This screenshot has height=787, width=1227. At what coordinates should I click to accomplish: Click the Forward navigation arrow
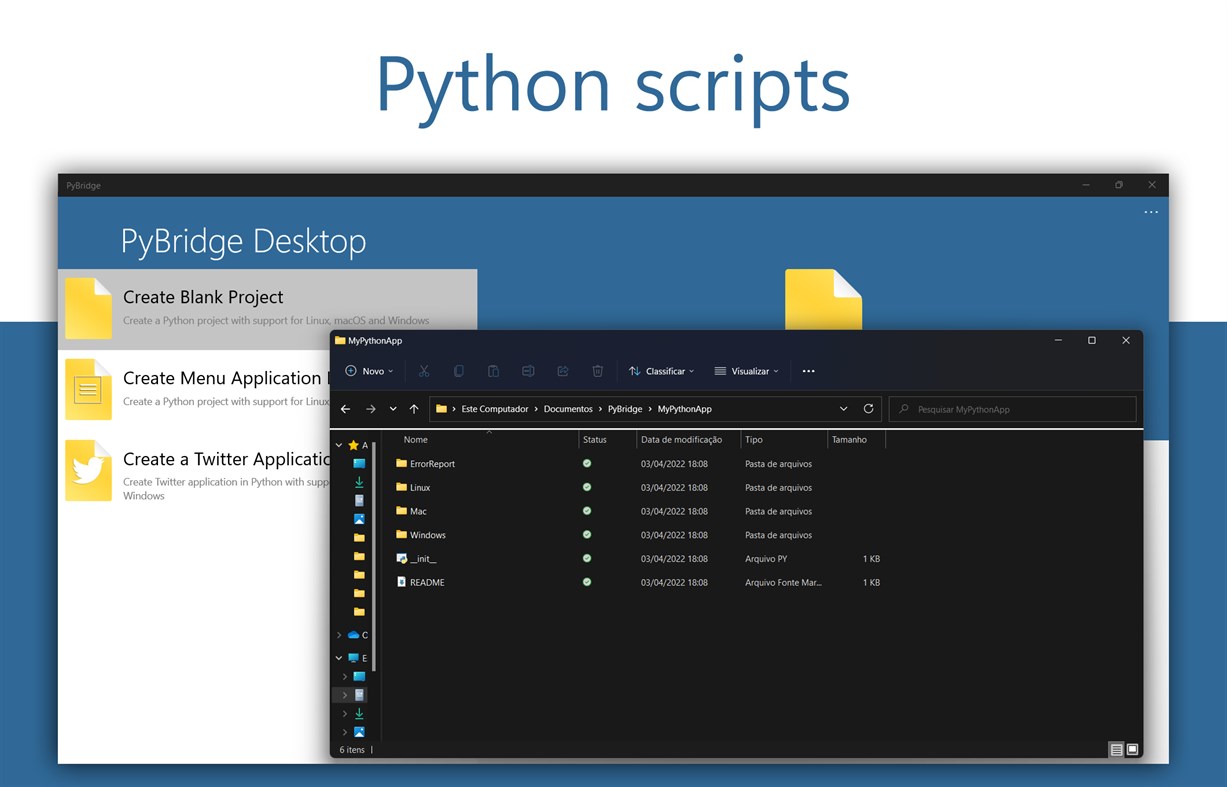click(x=368, y=408)
